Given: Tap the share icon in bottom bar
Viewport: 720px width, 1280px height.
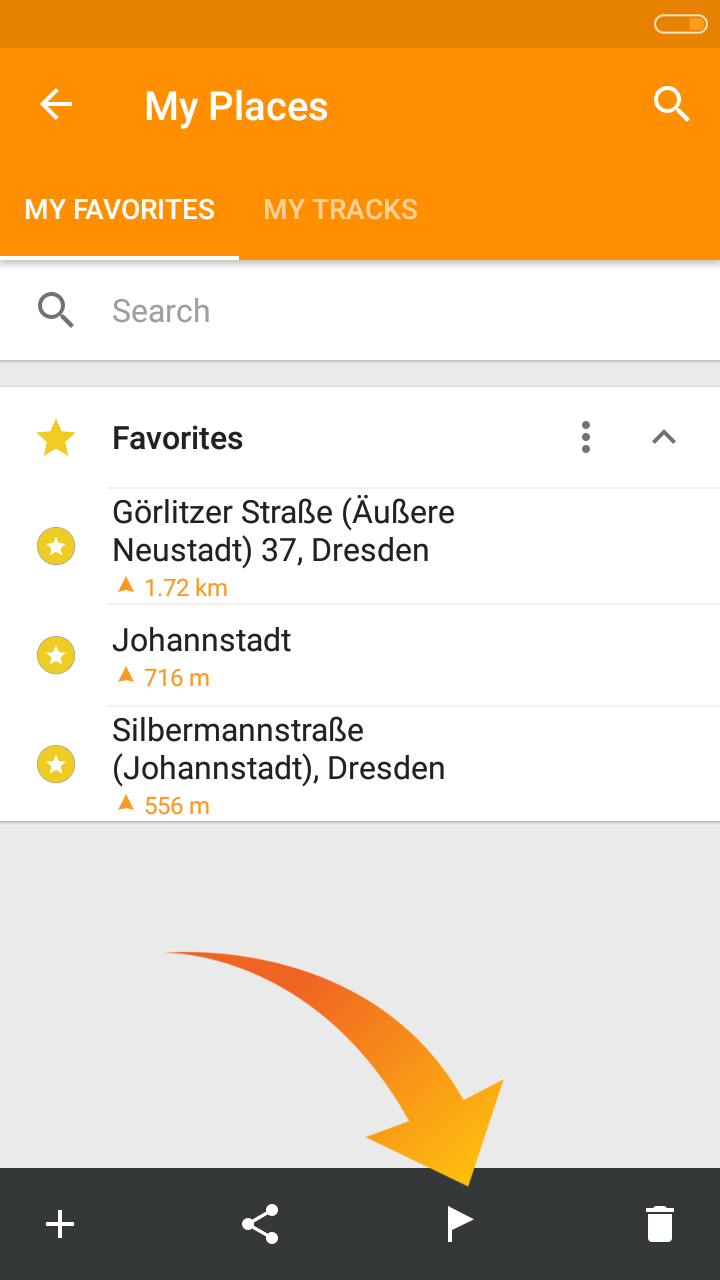Looking at the screenshot, I should tap(260, 1224).
